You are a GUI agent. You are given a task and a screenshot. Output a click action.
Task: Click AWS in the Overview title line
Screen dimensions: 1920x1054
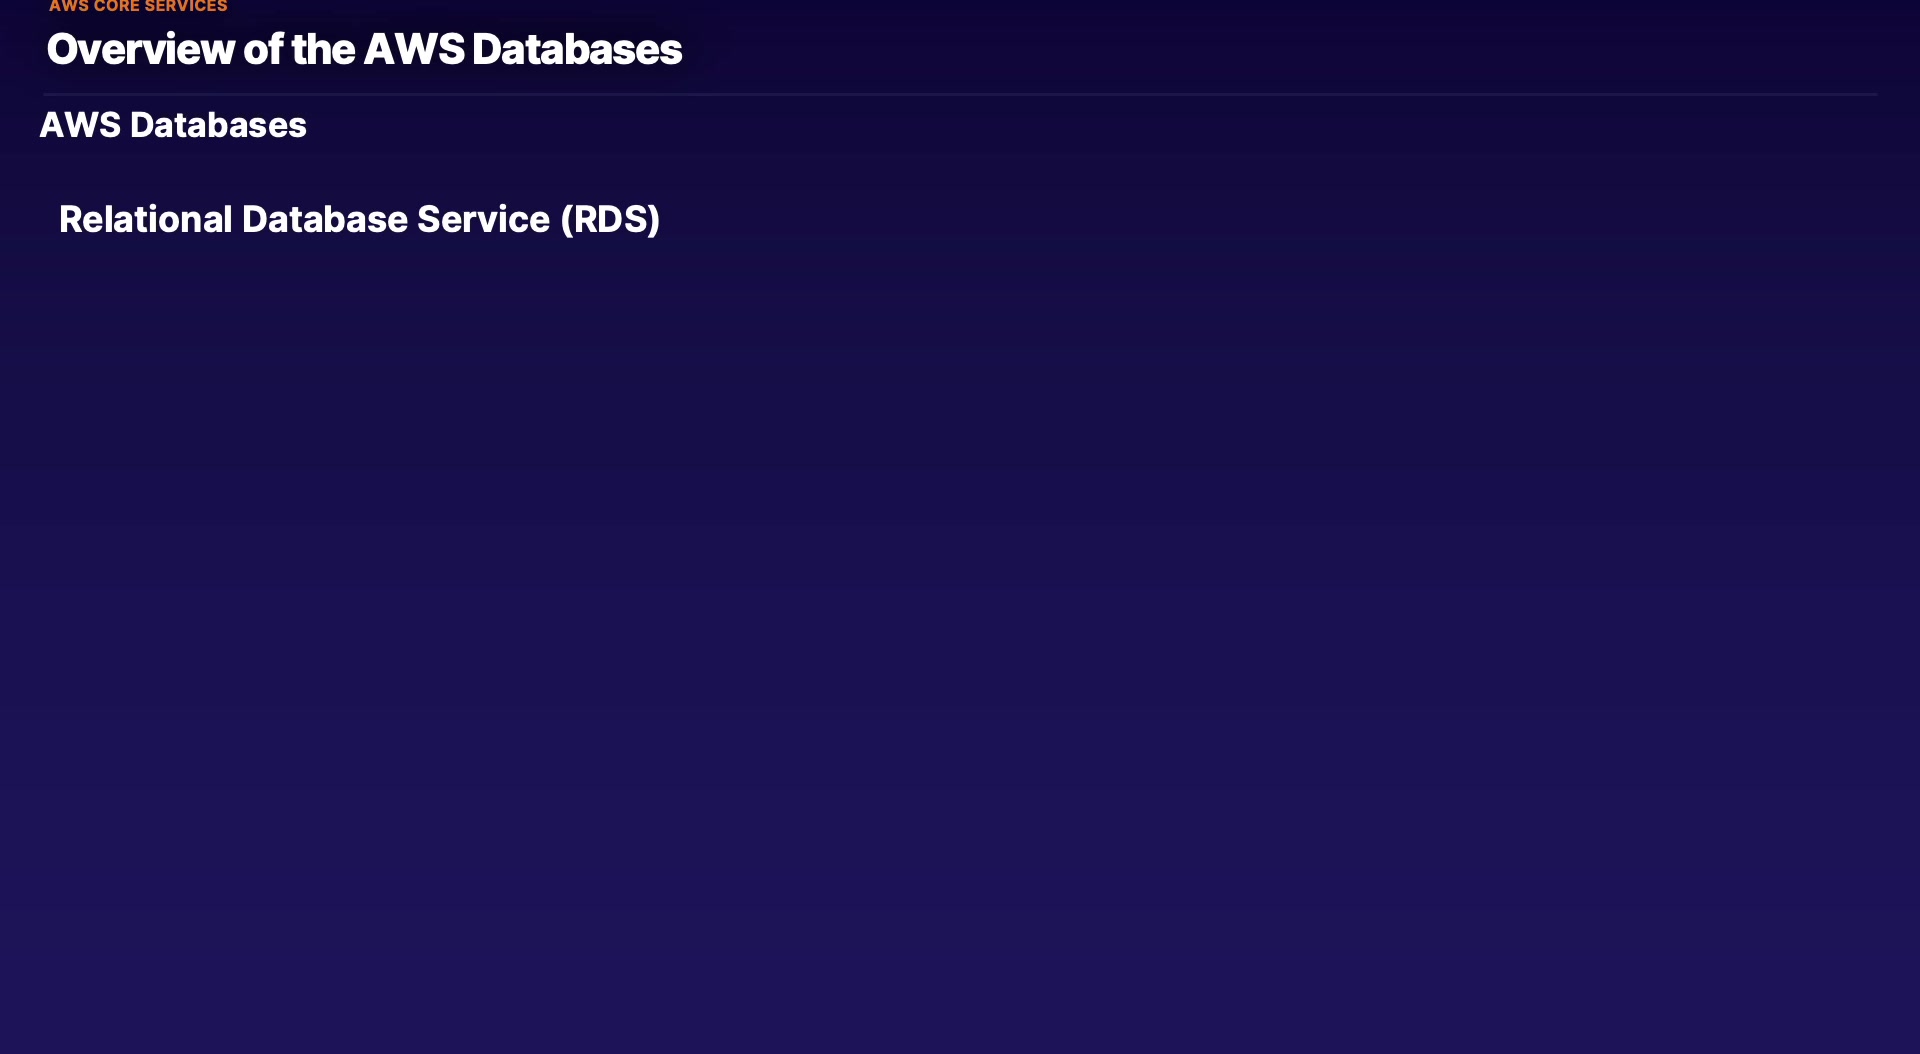[413, 49]
